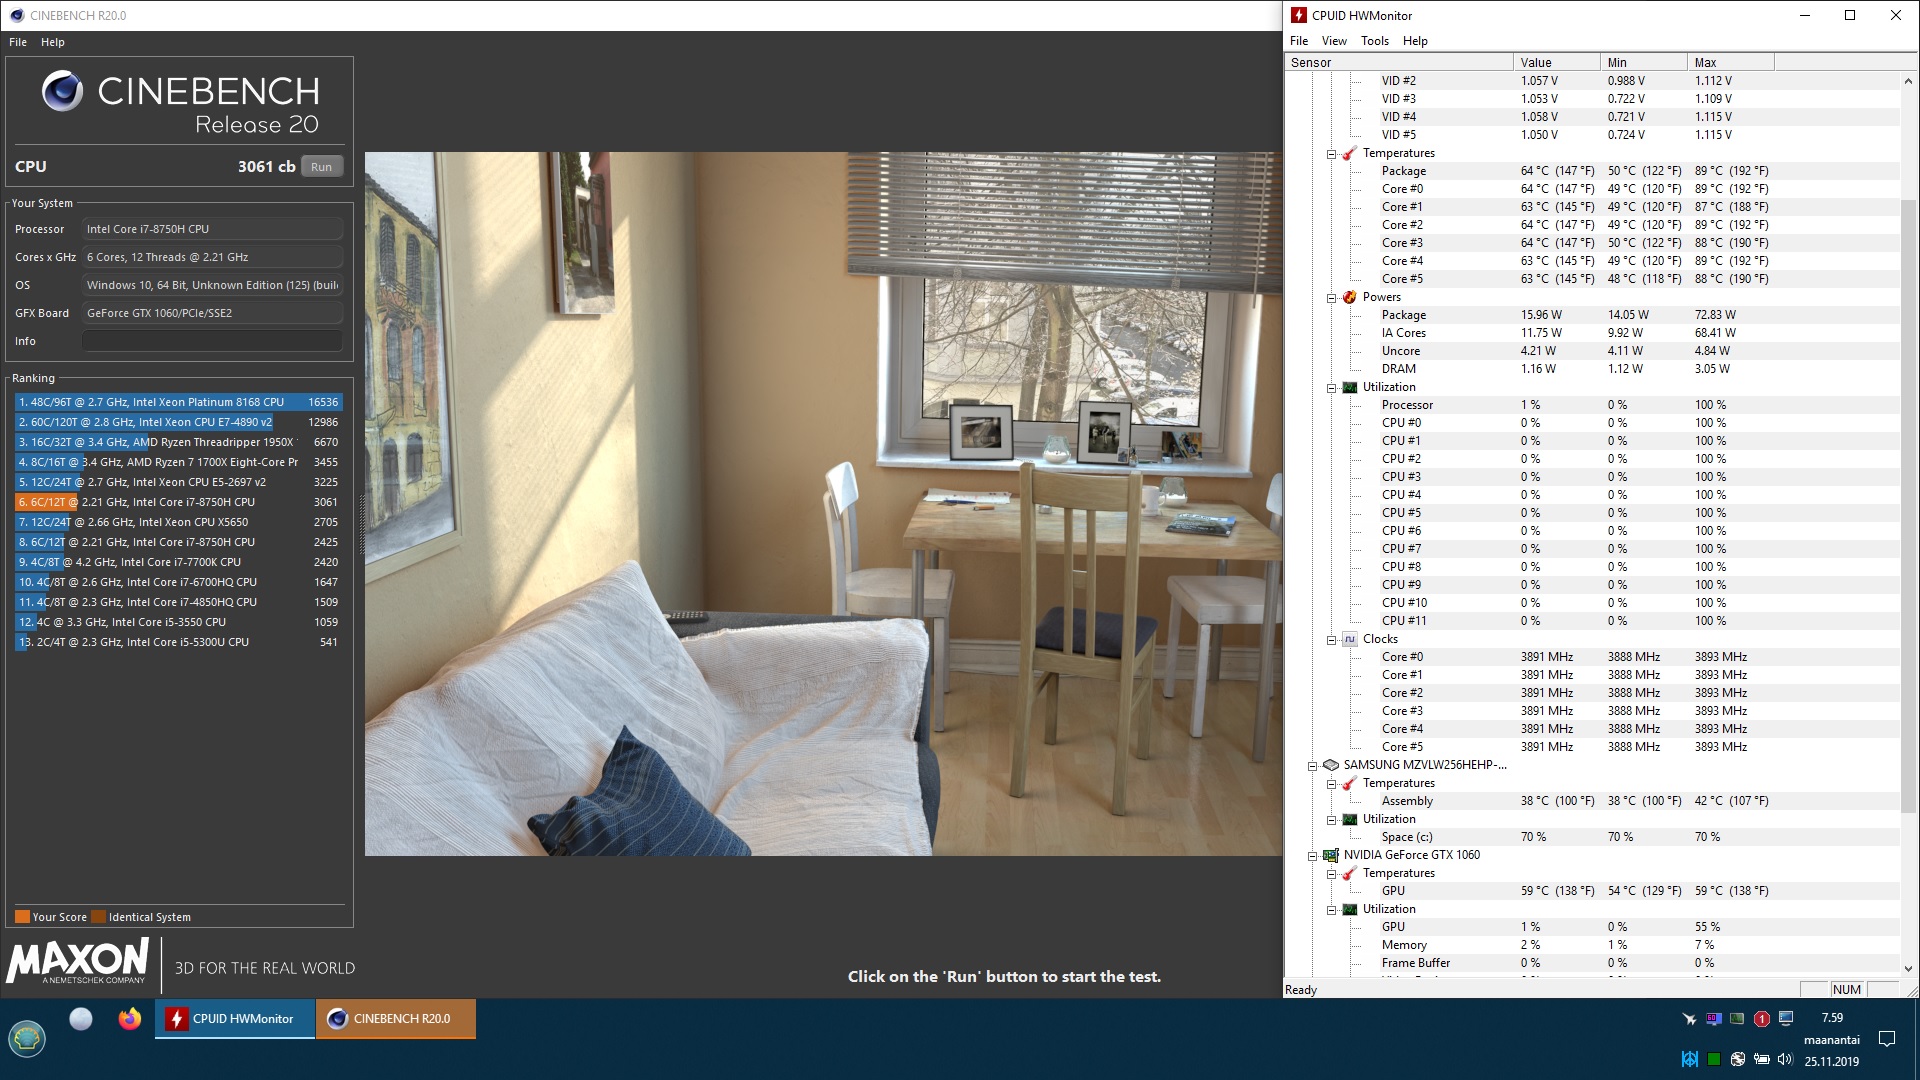Collapse the CPU Temperatures tree node
1920x1080 pixels.
click(1331, 154)
